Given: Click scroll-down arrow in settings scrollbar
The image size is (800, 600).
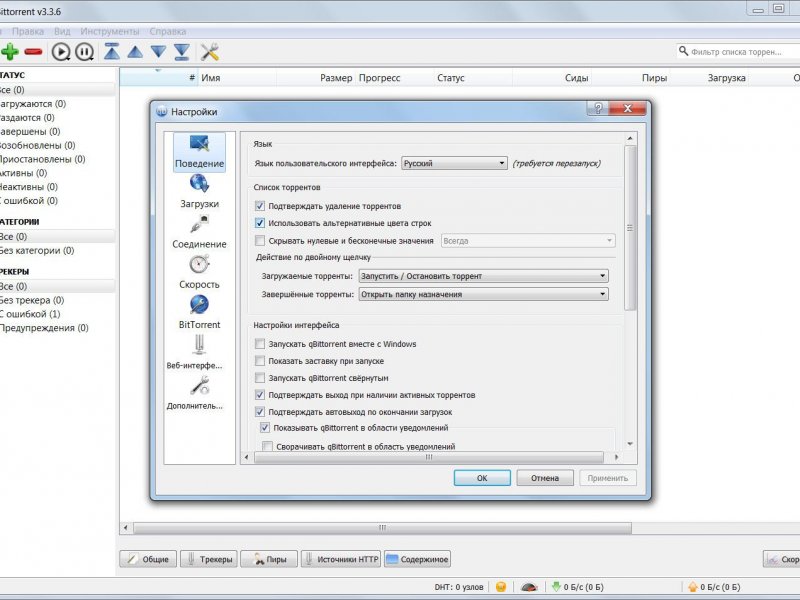Looking at the screenshot, I should click(630, 444).
